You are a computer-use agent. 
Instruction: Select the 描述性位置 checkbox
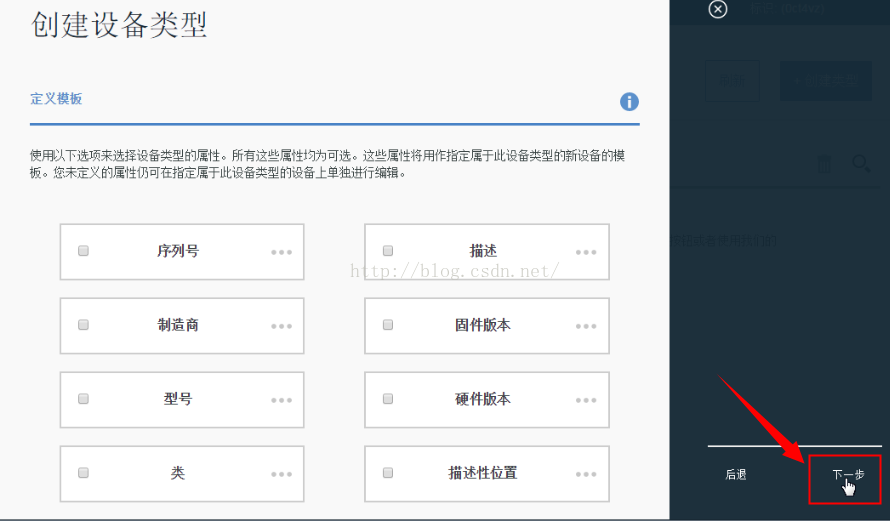pyautogui.click(x=388, y=473)
